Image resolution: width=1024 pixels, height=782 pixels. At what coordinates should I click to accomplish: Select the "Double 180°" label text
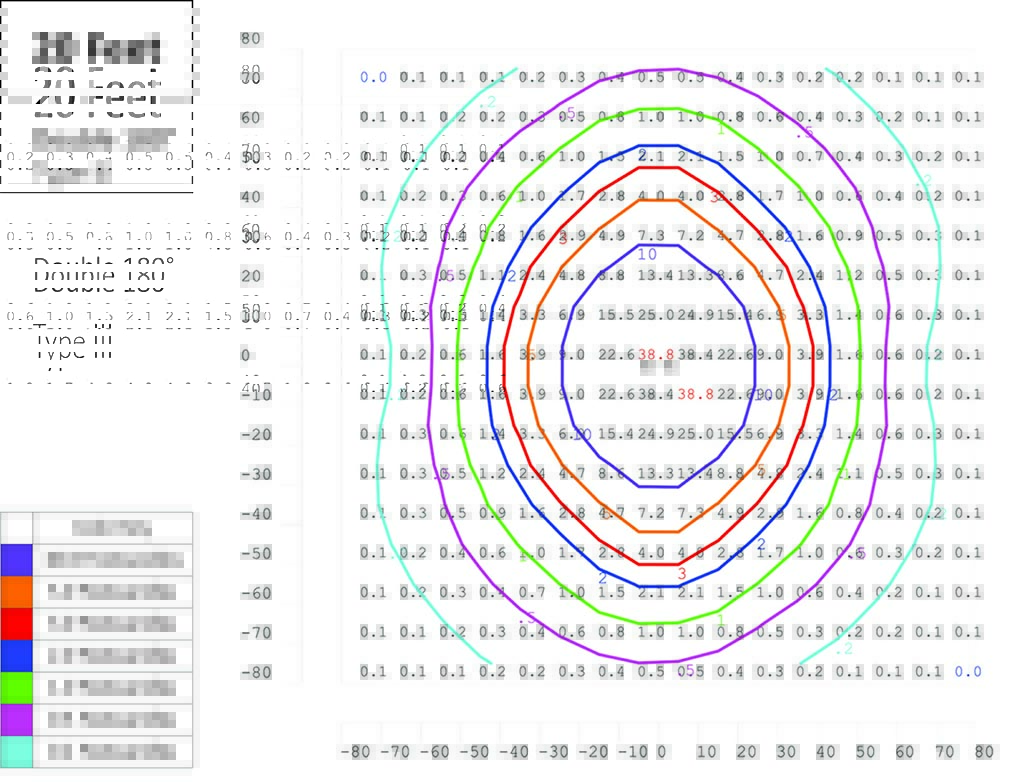click(x=104, y=274)
